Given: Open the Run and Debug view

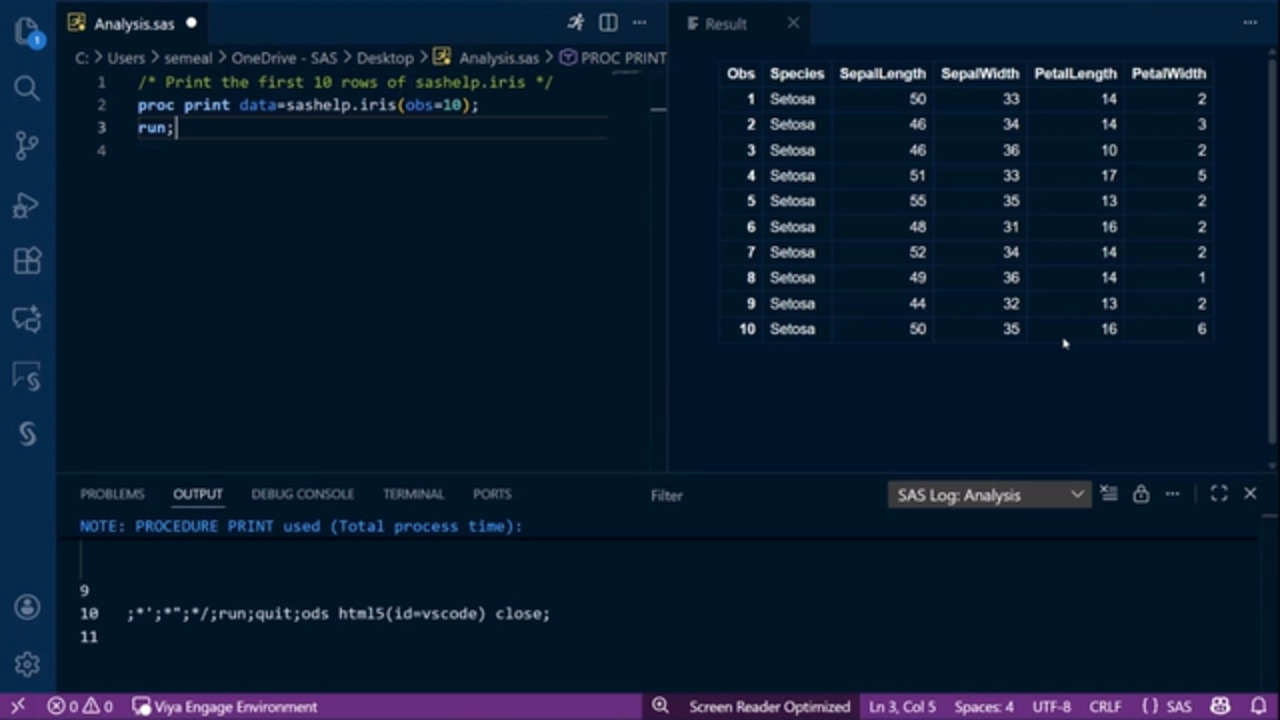Looking at the screenshot, I should point(27,204).
